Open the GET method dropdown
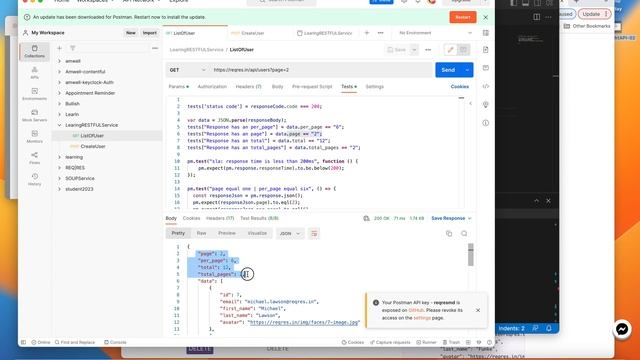This screenshot has width=640, height=360. point(187,70)
